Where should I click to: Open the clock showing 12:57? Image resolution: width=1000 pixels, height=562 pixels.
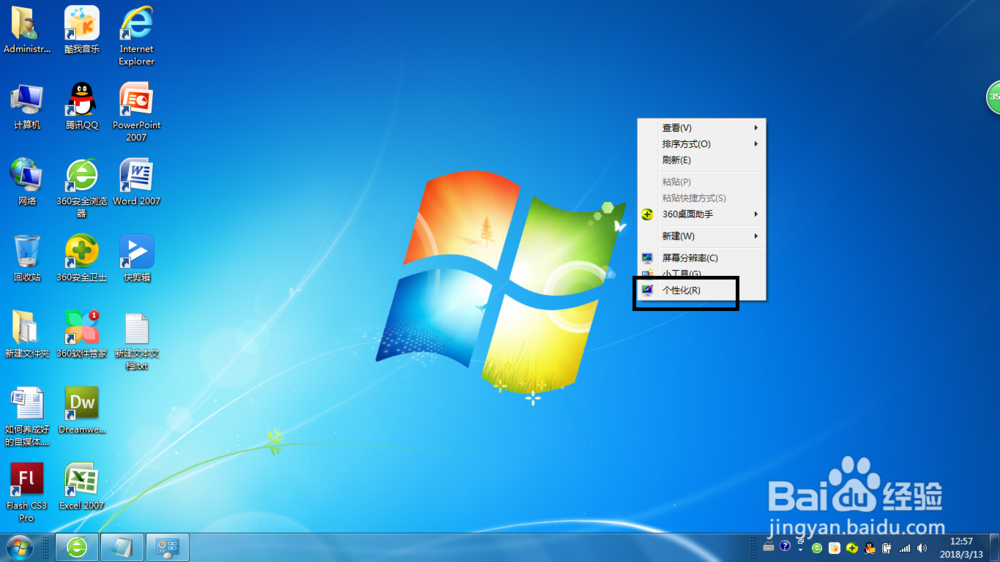point(961,548)
